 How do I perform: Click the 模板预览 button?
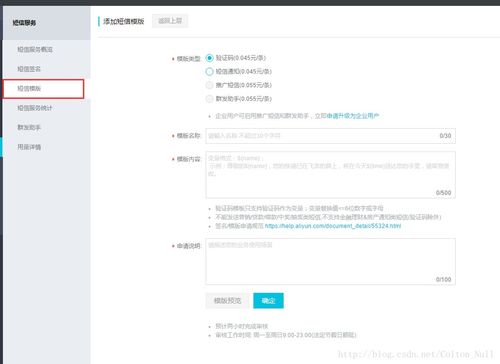(x=227, y=301)
